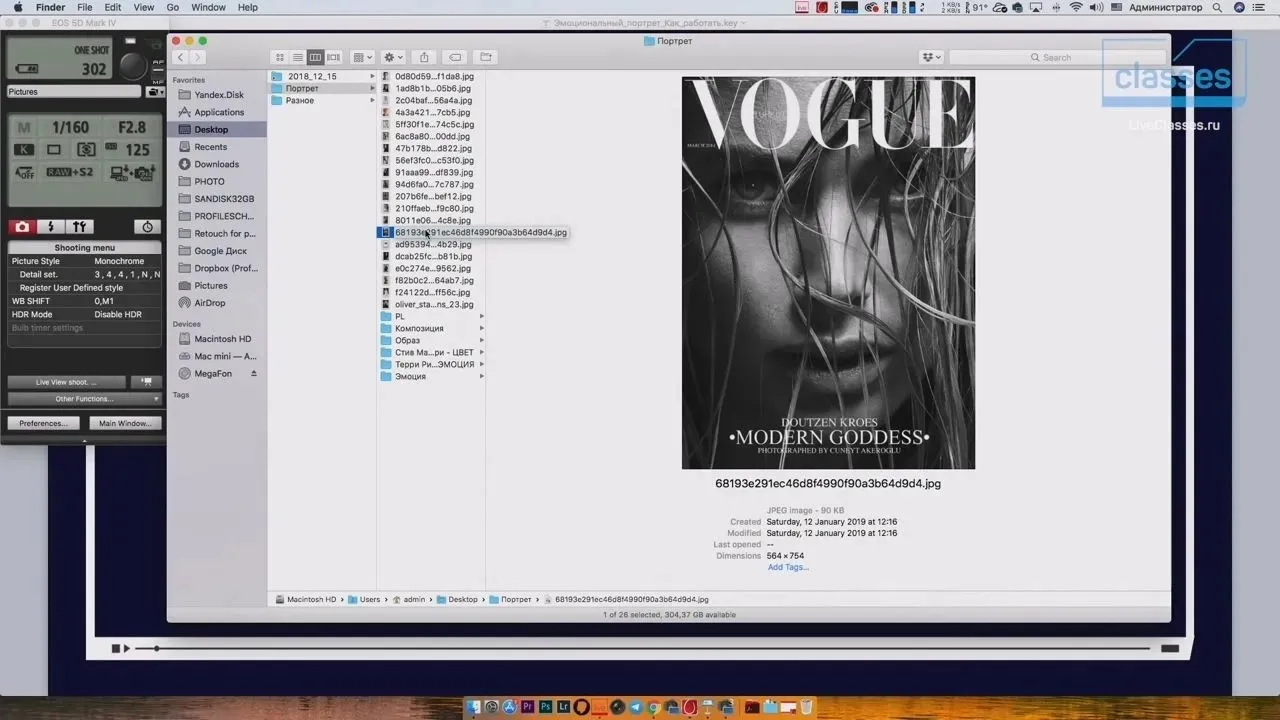The width and height of the screenshot is (1280, 720).
Task: Click the Vogue cover preview image
Action: click(x=828, y=273)
